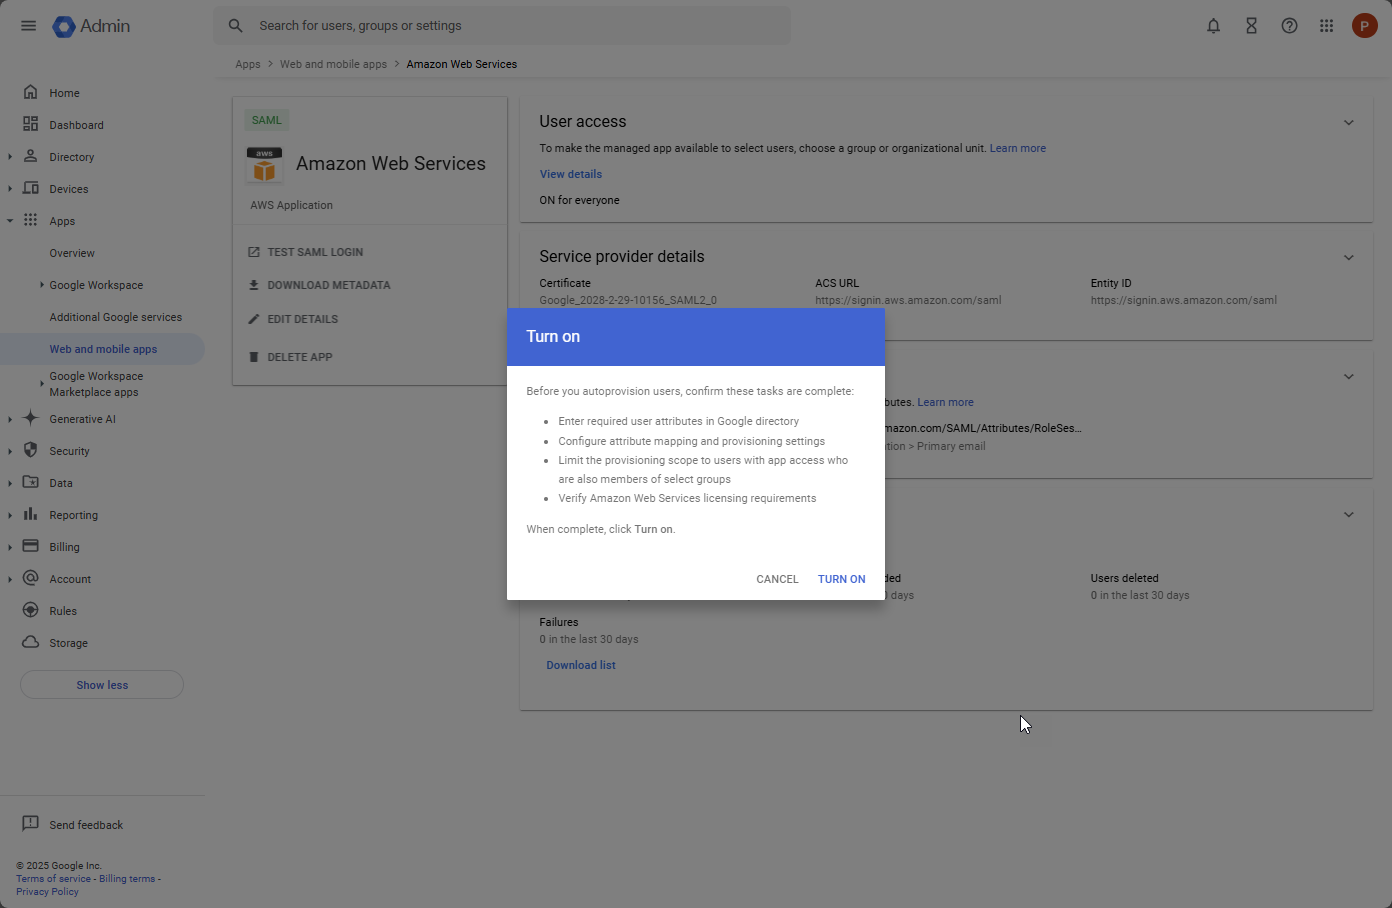Expand Google Workspace submenu arrow
This screenshot has height=908, width=1392.
(42, 285)
